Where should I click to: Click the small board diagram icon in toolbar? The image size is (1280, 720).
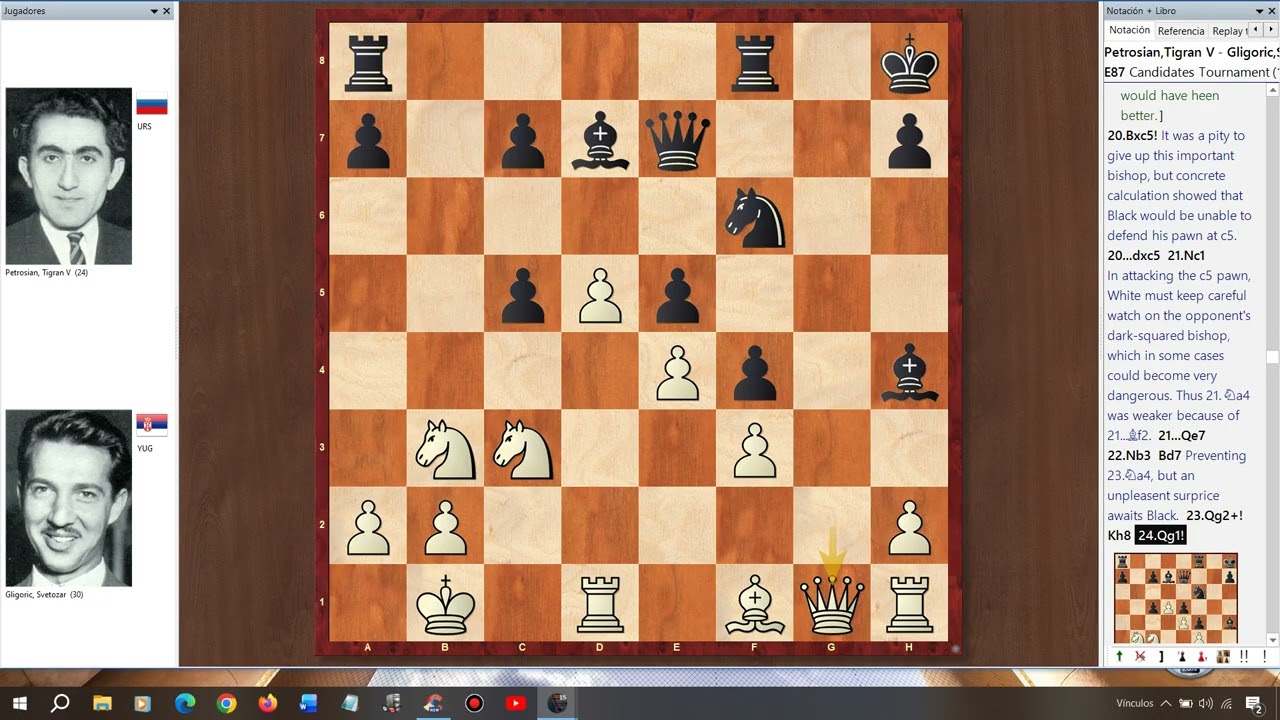click(x=1223, y=657)
